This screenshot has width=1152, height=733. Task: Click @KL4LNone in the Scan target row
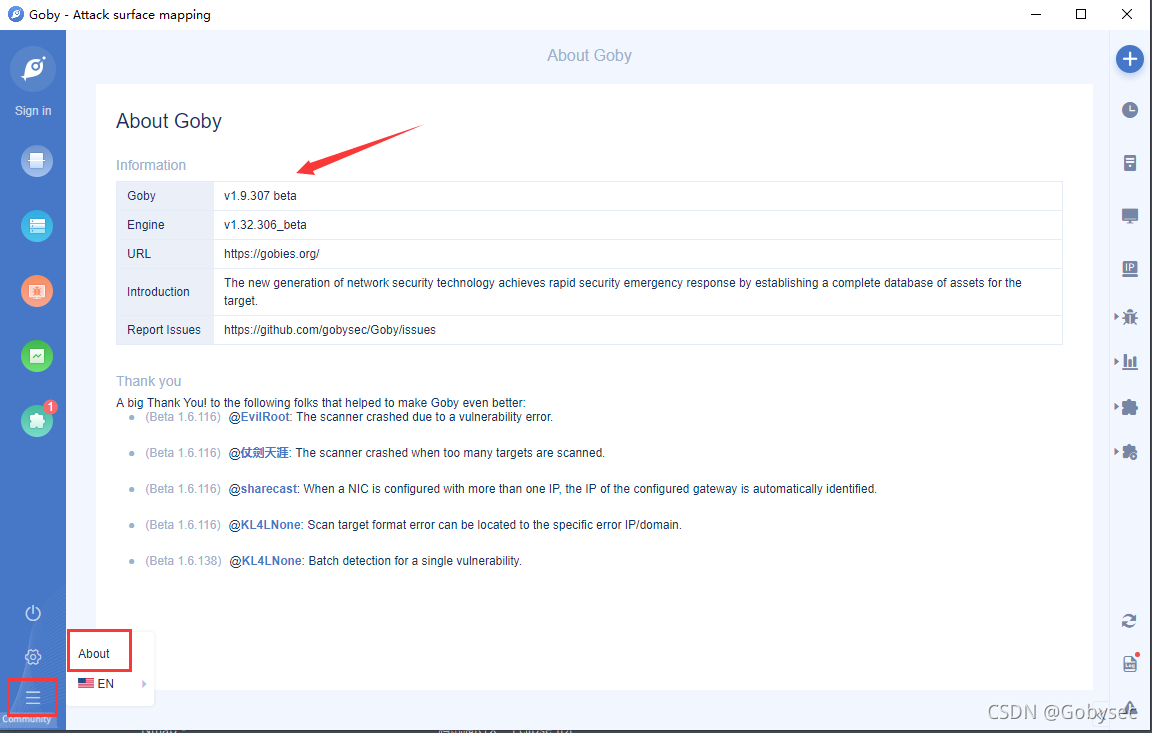[x=264, y=525]
